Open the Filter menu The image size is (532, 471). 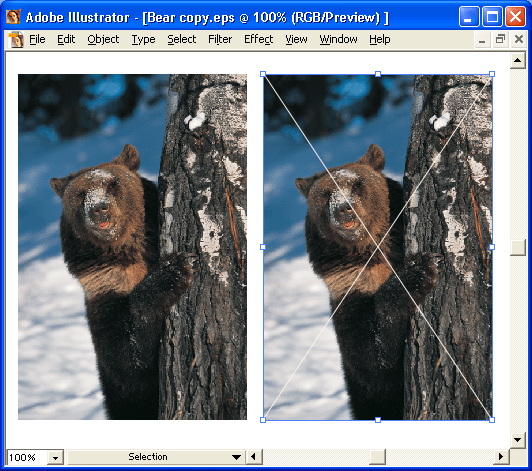(x=220, y=39)
